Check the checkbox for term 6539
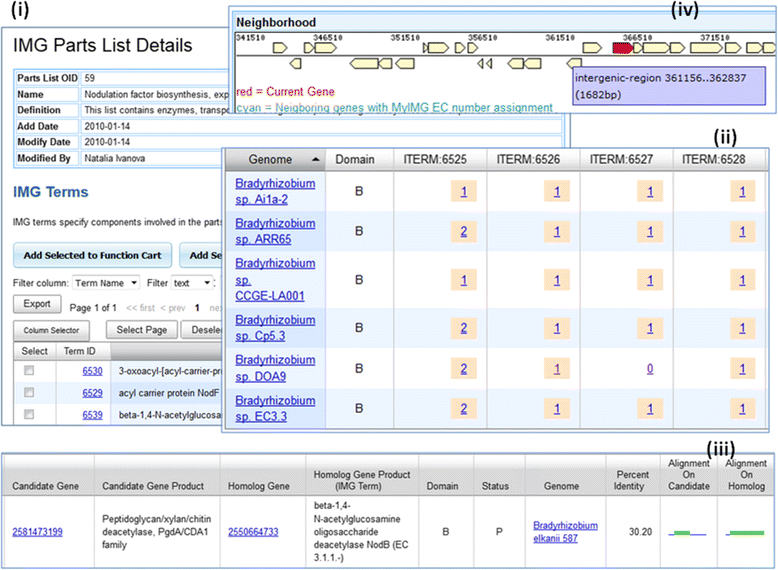The width and height of the screenshot is (778, 570). click(x=29, y=414)
